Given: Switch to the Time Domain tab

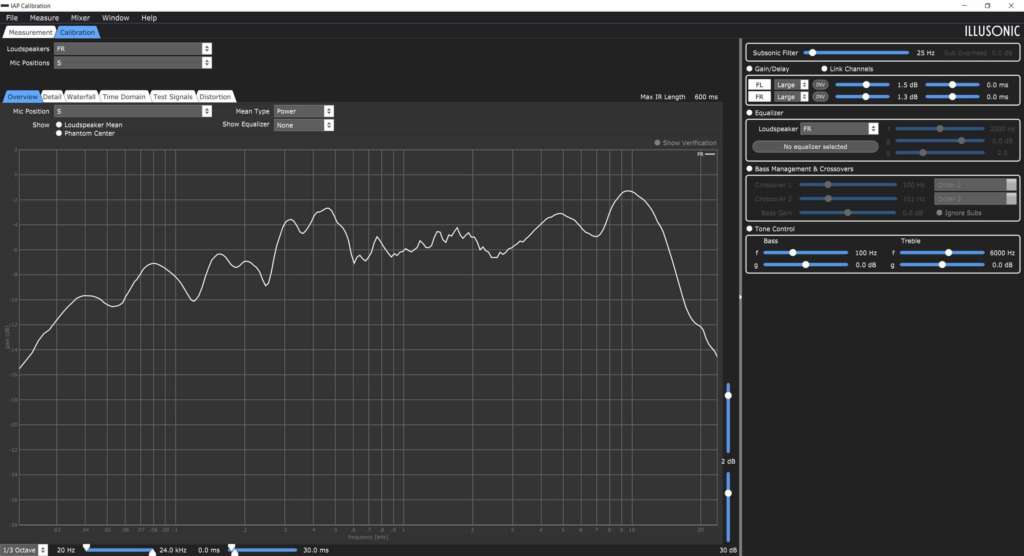Looking at the screenshot, I should tap(123, 97).
